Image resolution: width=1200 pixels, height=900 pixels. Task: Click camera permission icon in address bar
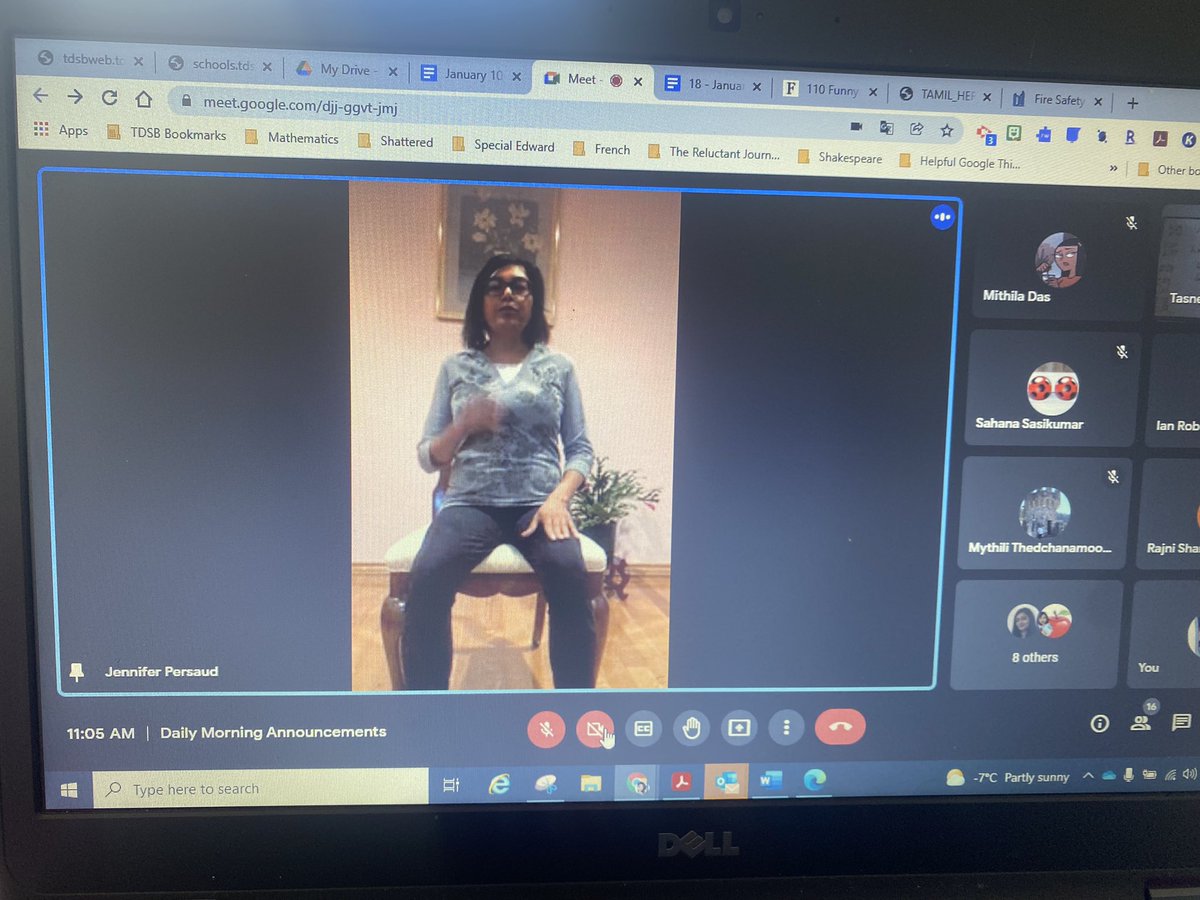(x=856, y=127)
